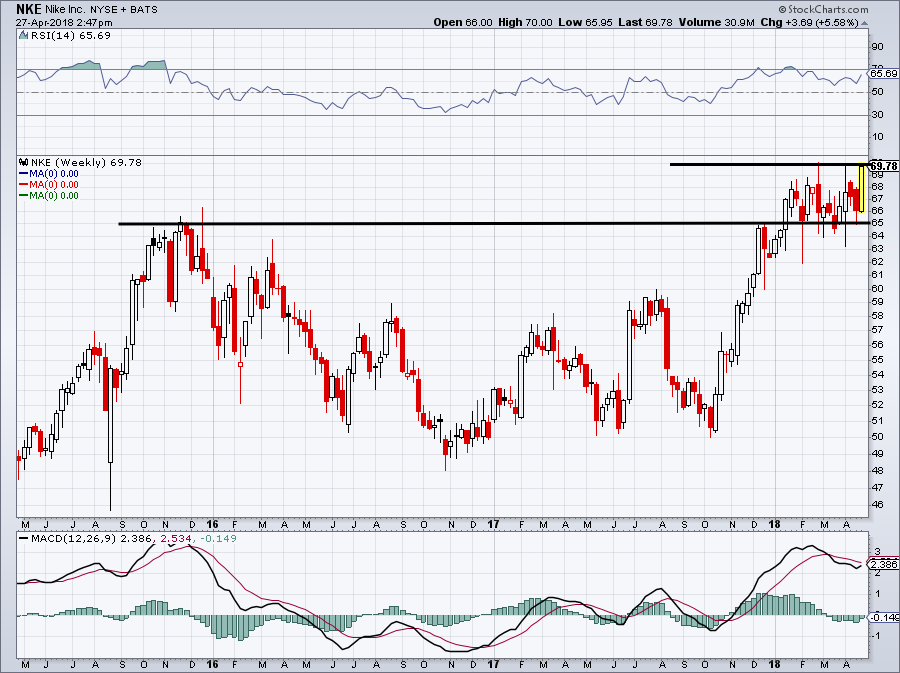The height and width of the screenshot is (673, 900).
Task: Click the -1 level on the MACD axis
Action: (876, 636)
